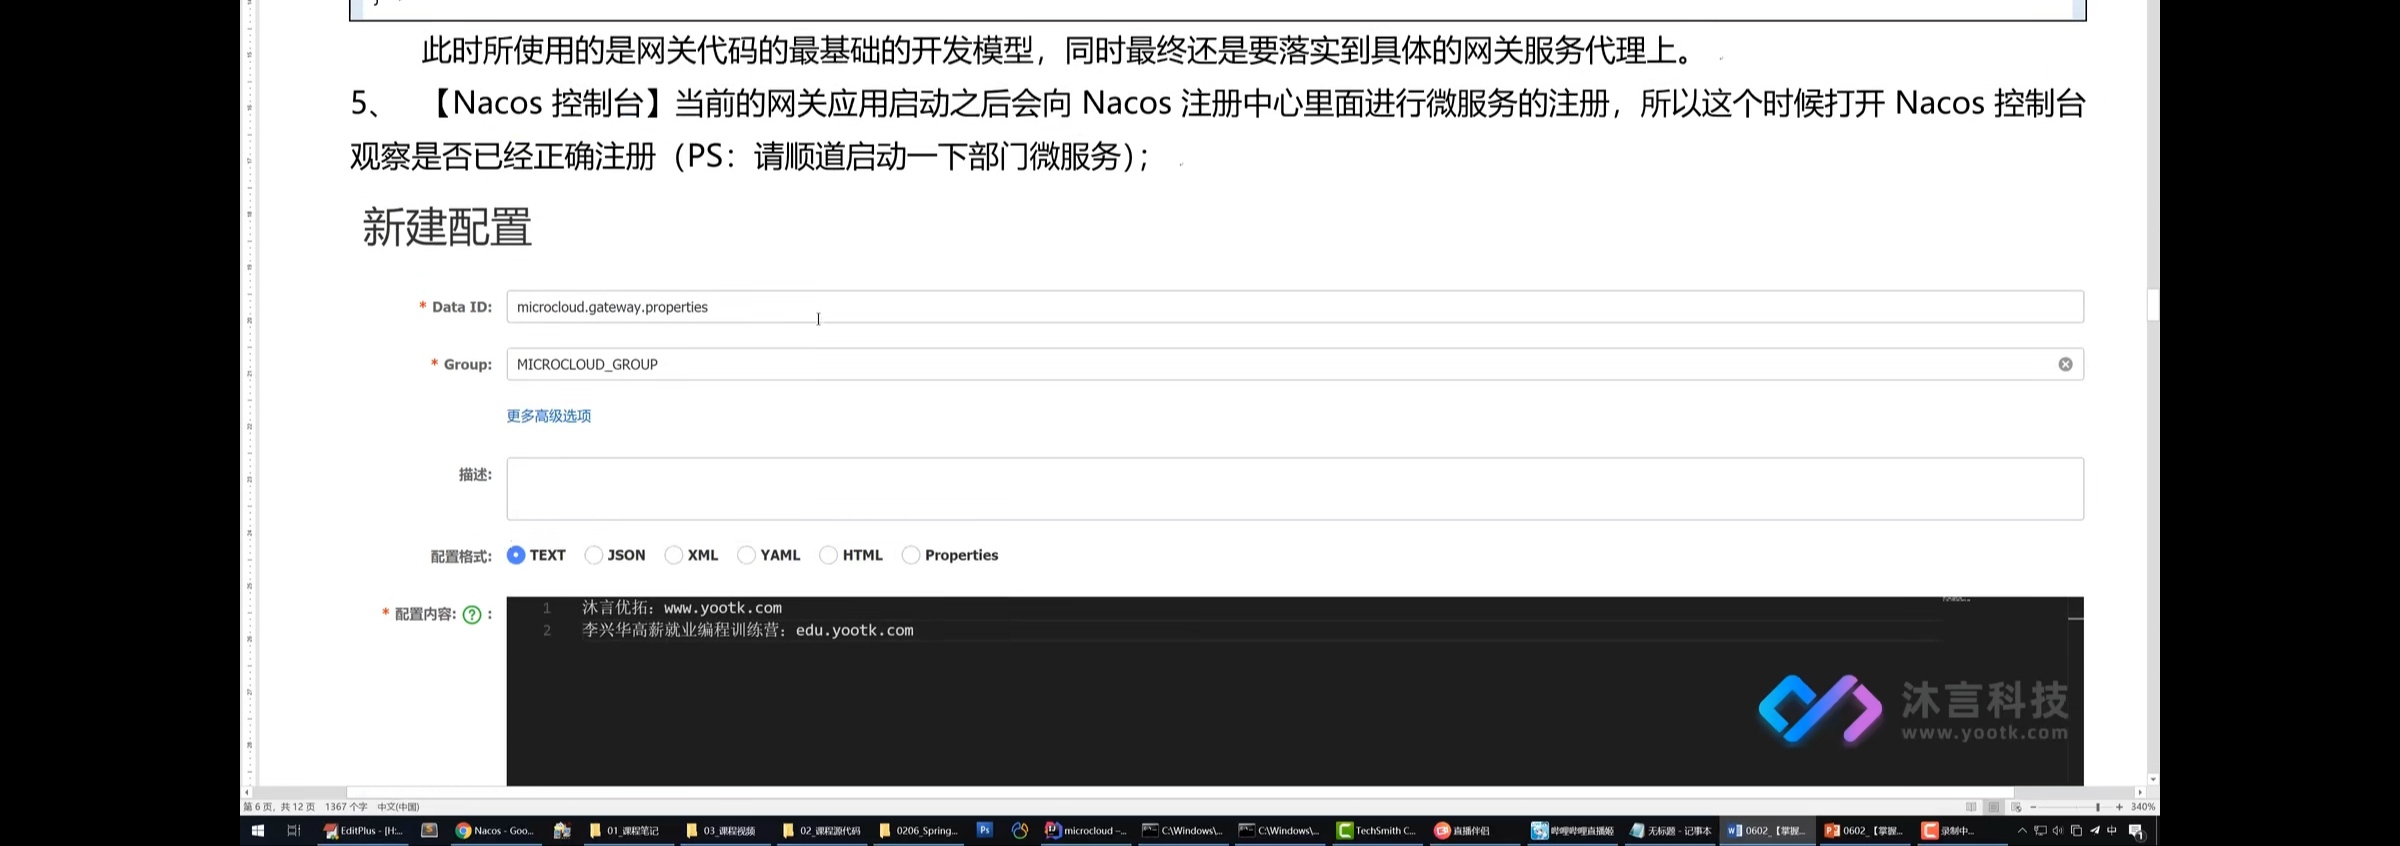Open zoom dialog via 340% label
This screenshot has width=2400, height=846.
click(2143, 807)
